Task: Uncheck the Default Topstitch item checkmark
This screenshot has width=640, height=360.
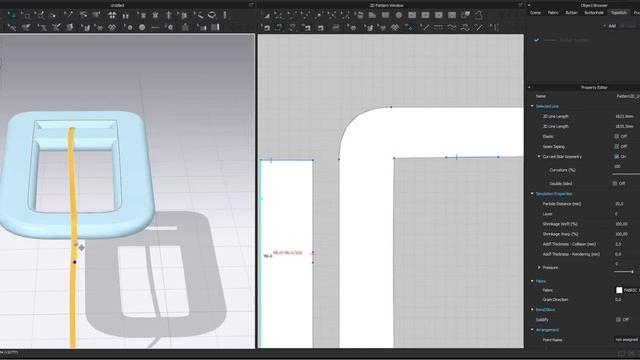Action: click(x=536, y=40)
